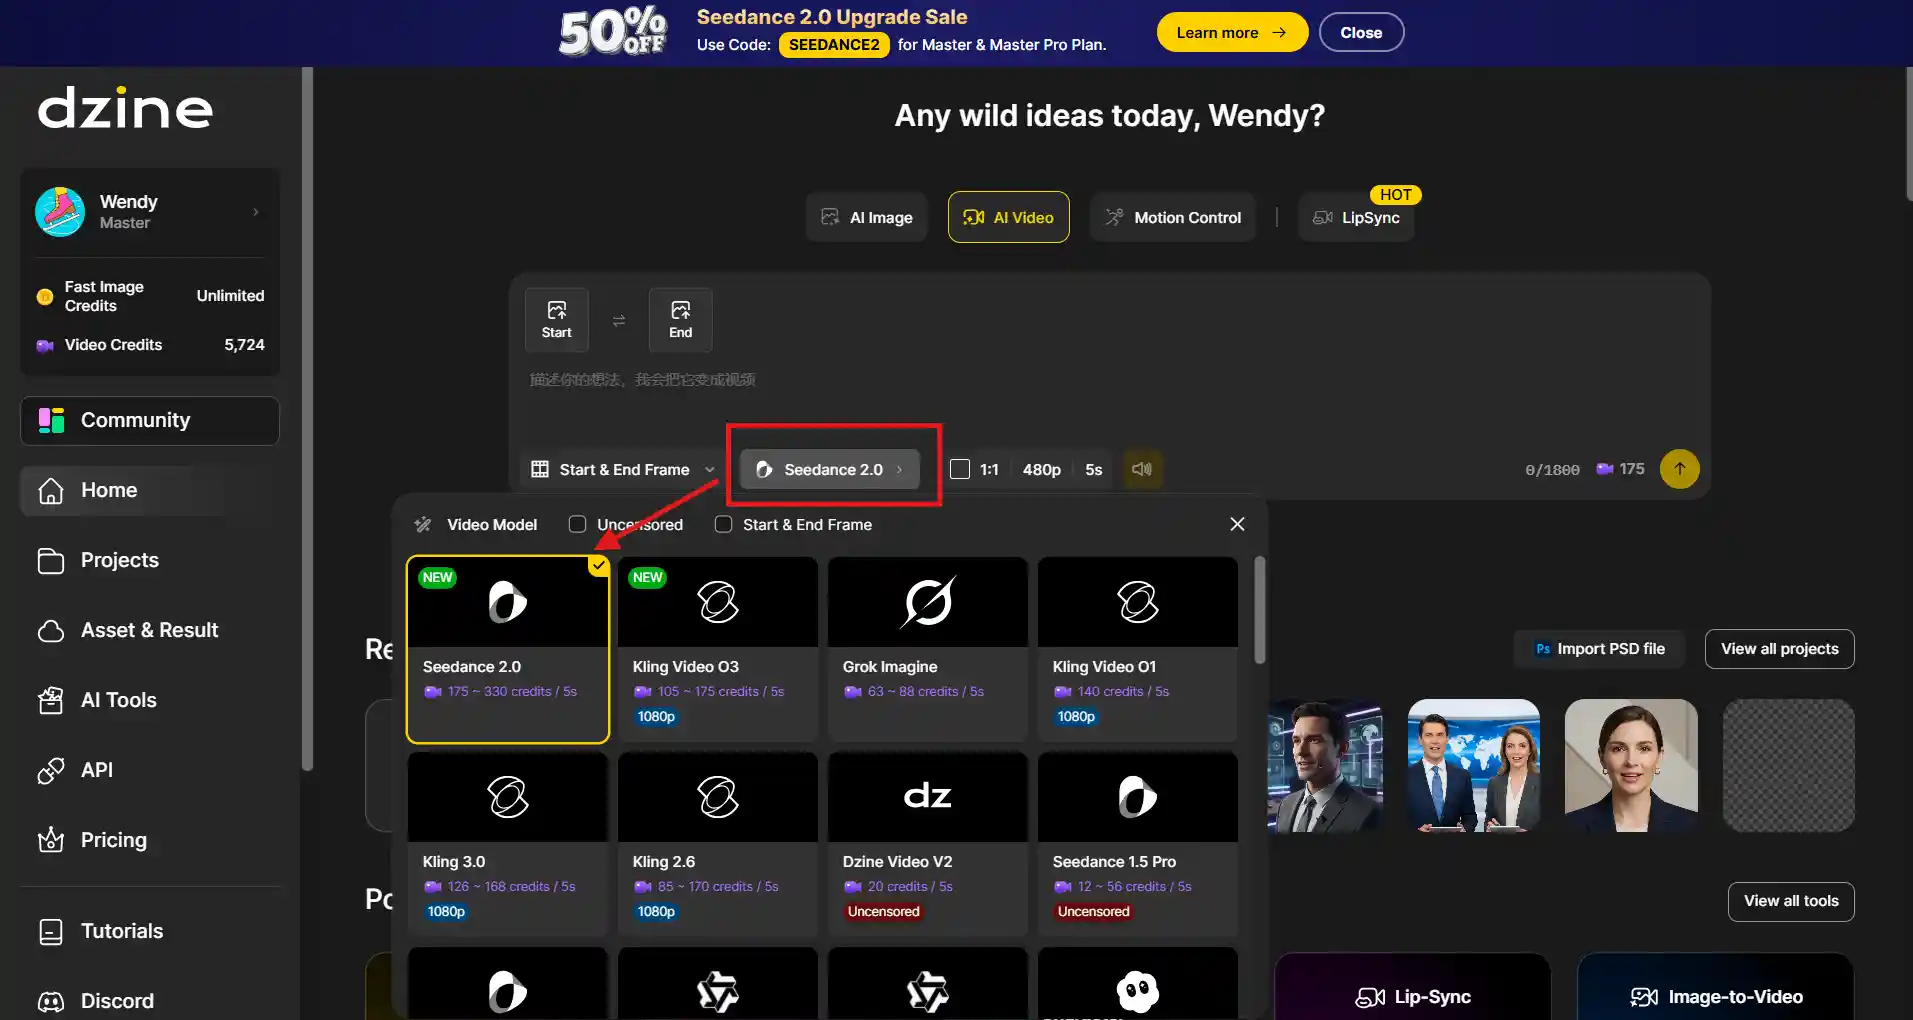Switch to the Motion Control tab
Viewport: 1913px width, 1020px height.
(x=1173, y=217)
